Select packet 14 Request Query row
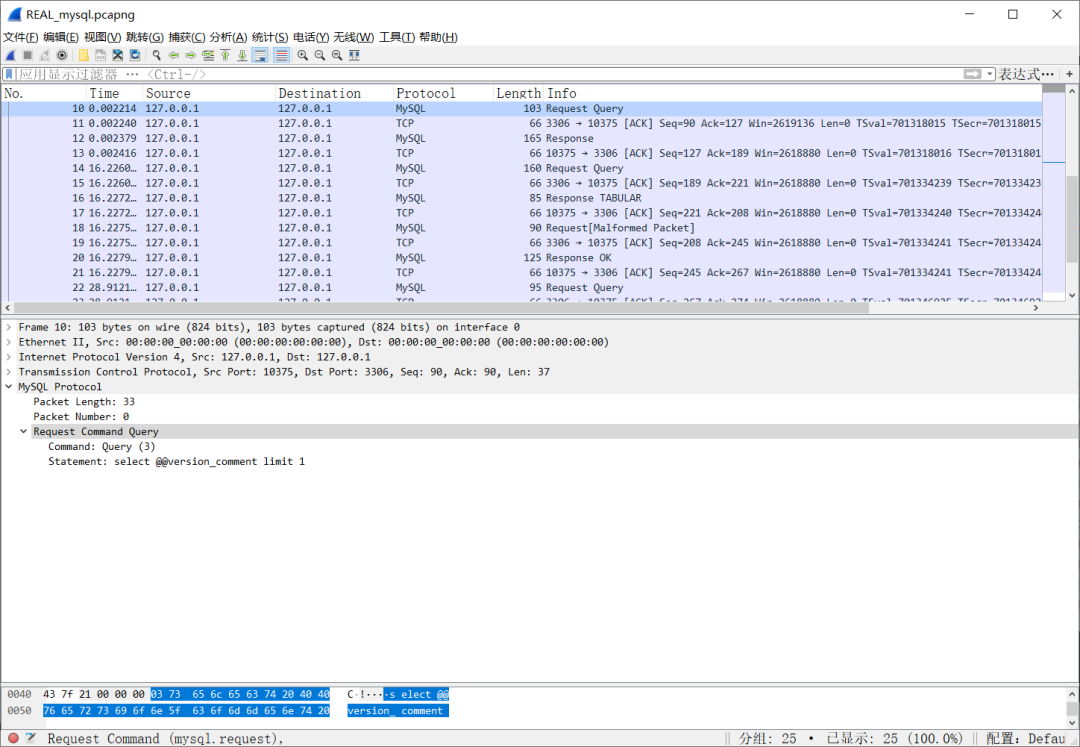 pos(521,168)
